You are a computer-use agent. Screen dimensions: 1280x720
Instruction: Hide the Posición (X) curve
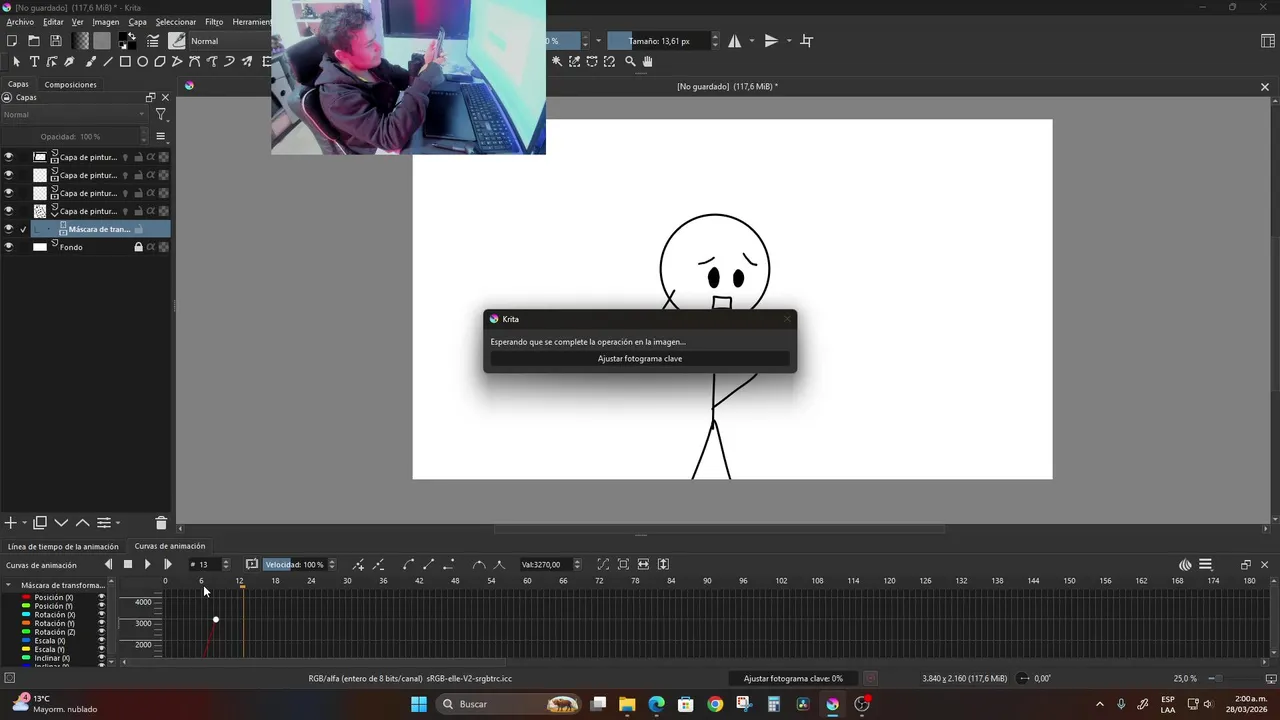point(101,597)
